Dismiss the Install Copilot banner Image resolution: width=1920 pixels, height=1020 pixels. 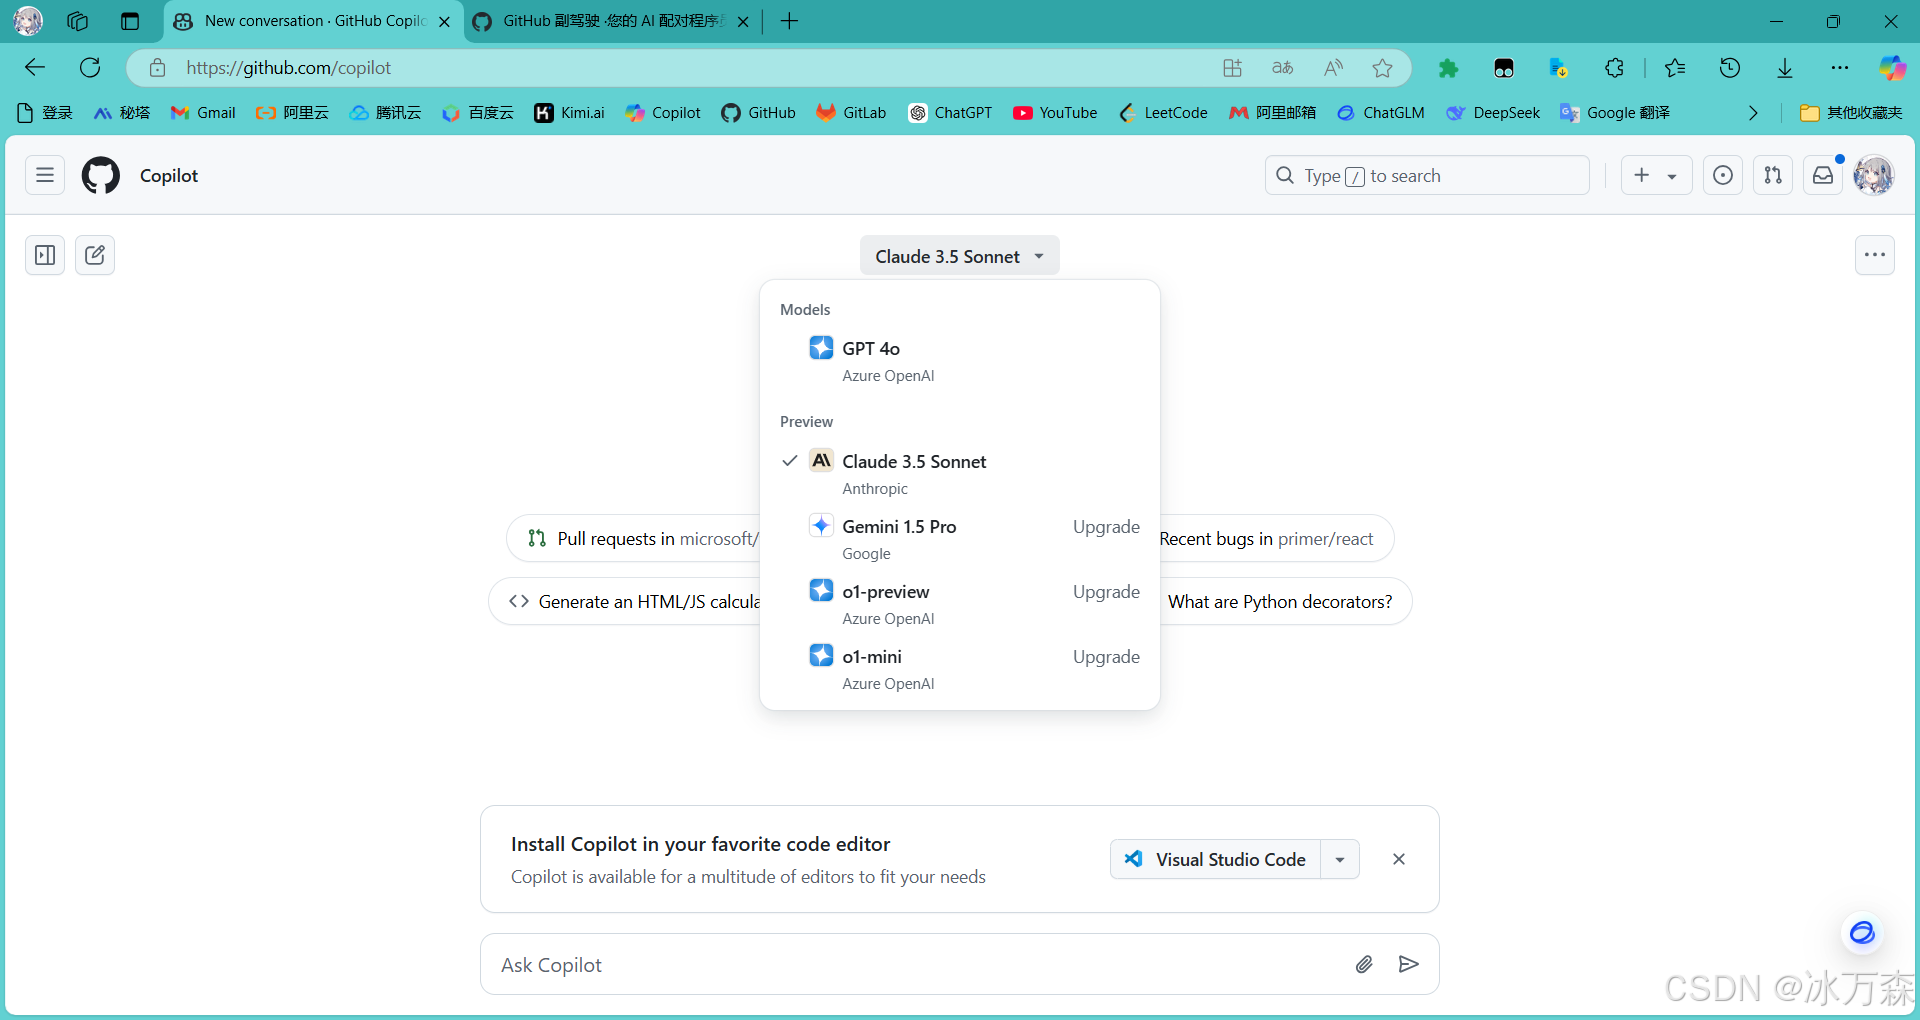[x=1399, y=859]
